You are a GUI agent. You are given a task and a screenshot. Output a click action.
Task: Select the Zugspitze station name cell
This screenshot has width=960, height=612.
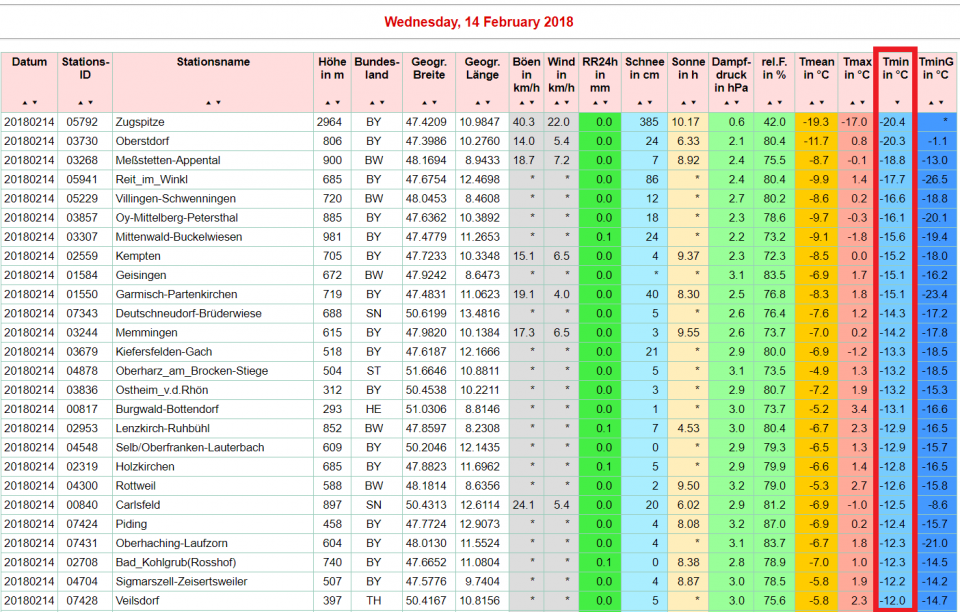click(x=139, y=122)
